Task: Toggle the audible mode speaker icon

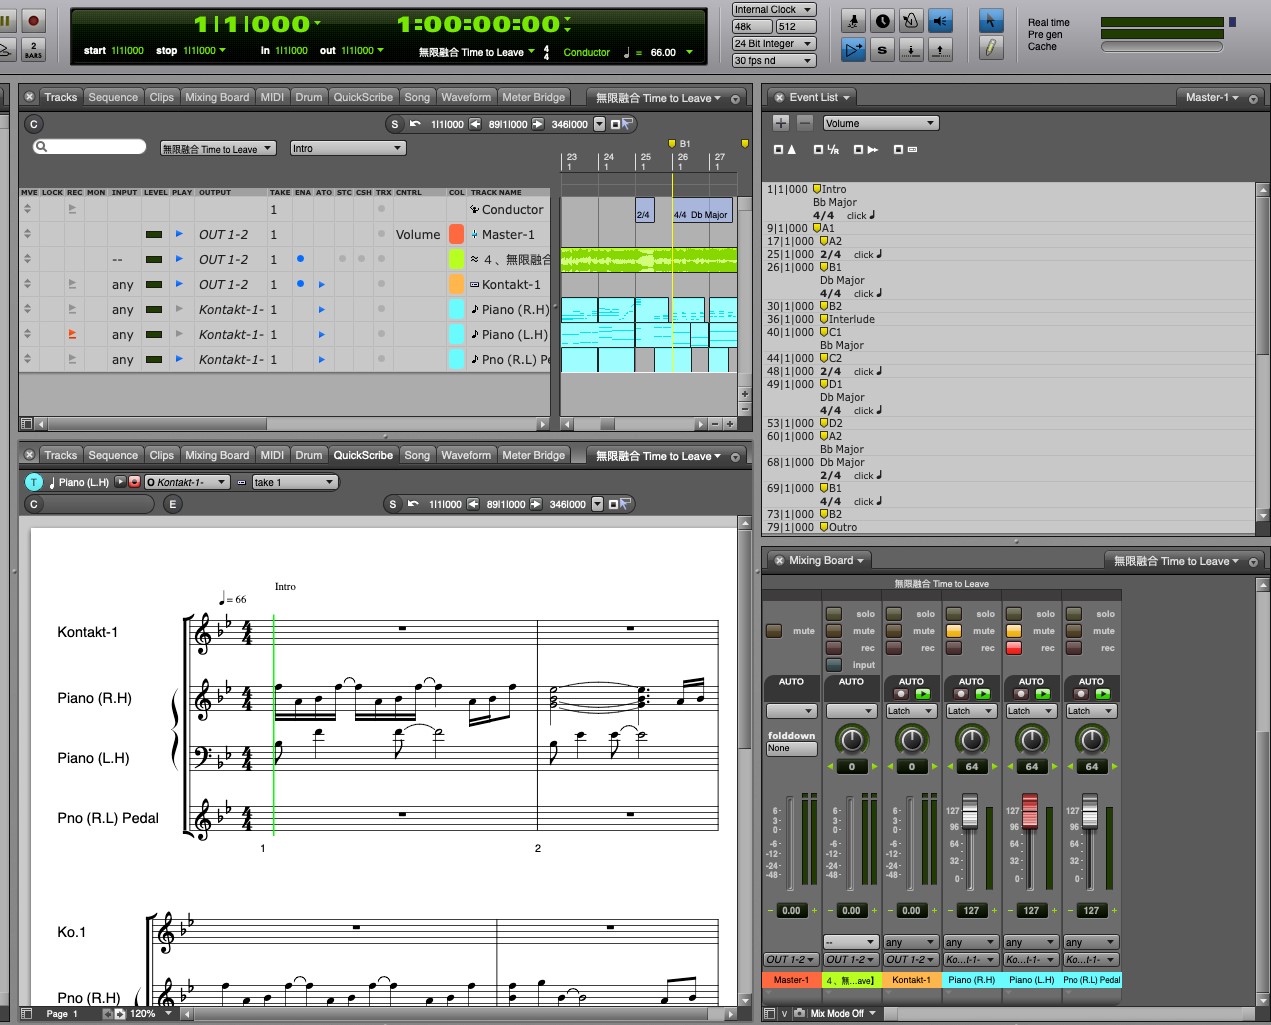Action: pyautogui.click(x=941, y=21)
